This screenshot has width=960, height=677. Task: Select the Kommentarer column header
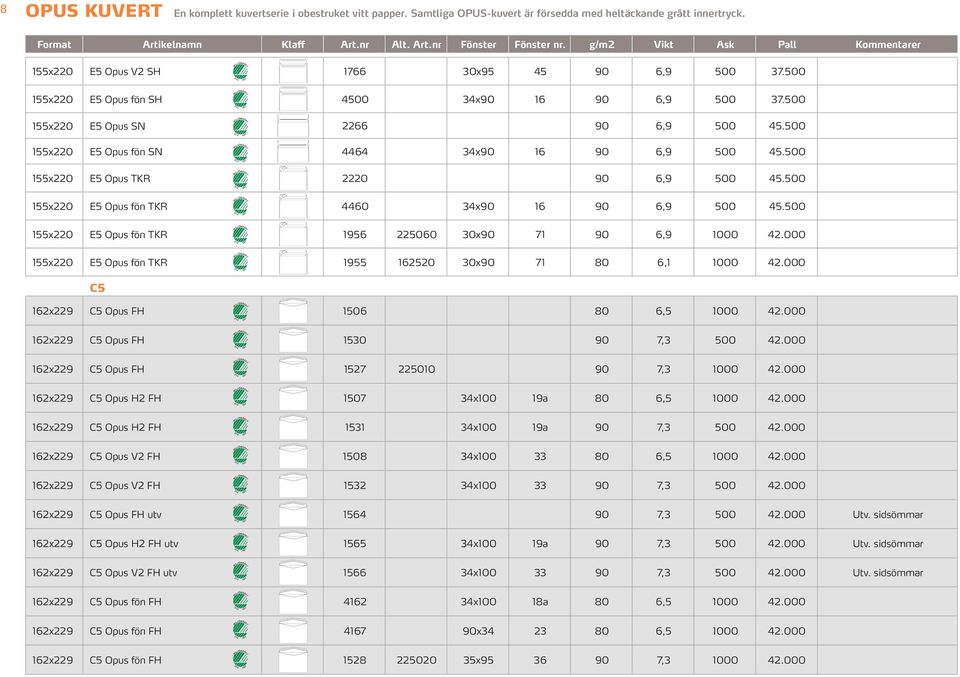[x=888, y=44]
